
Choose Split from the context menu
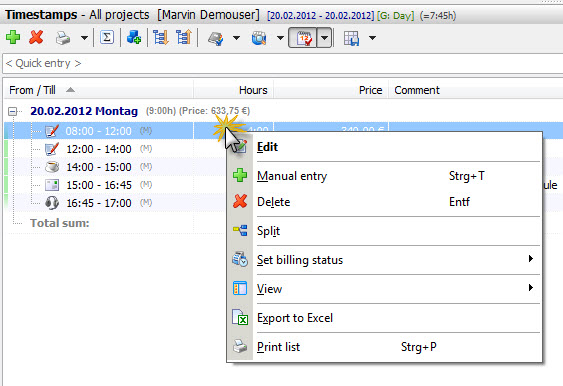click(x=384, y=231)
